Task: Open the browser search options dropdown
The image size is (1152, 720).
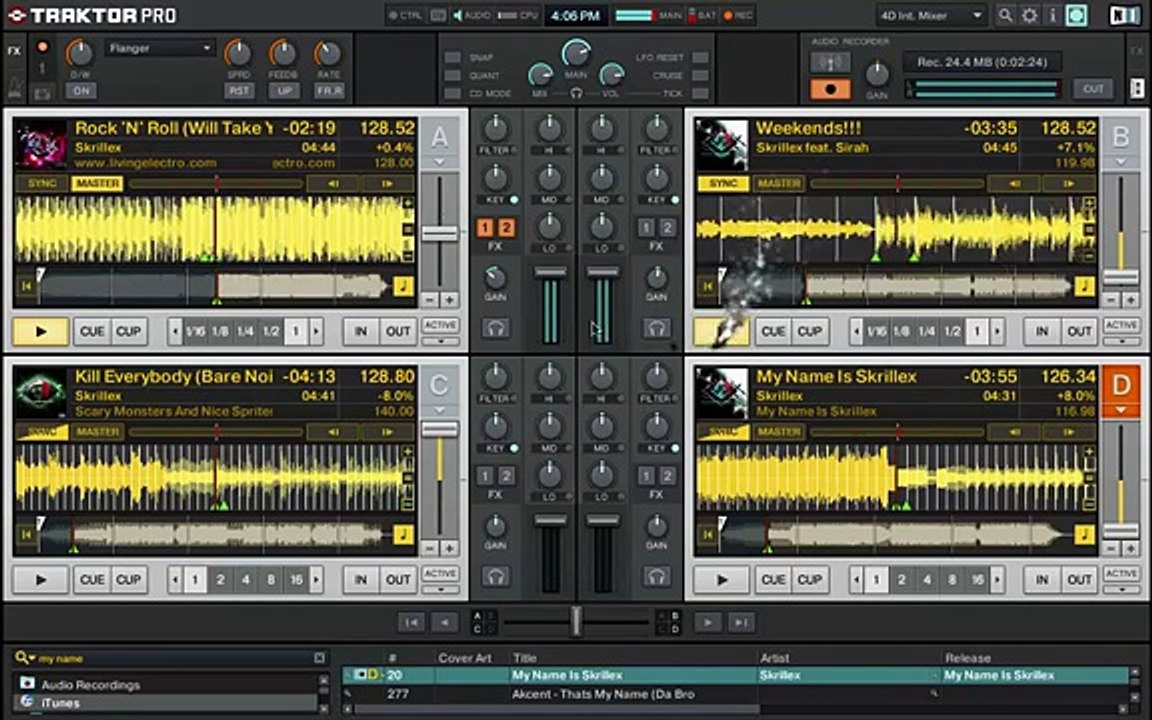Action: point(25,658)
